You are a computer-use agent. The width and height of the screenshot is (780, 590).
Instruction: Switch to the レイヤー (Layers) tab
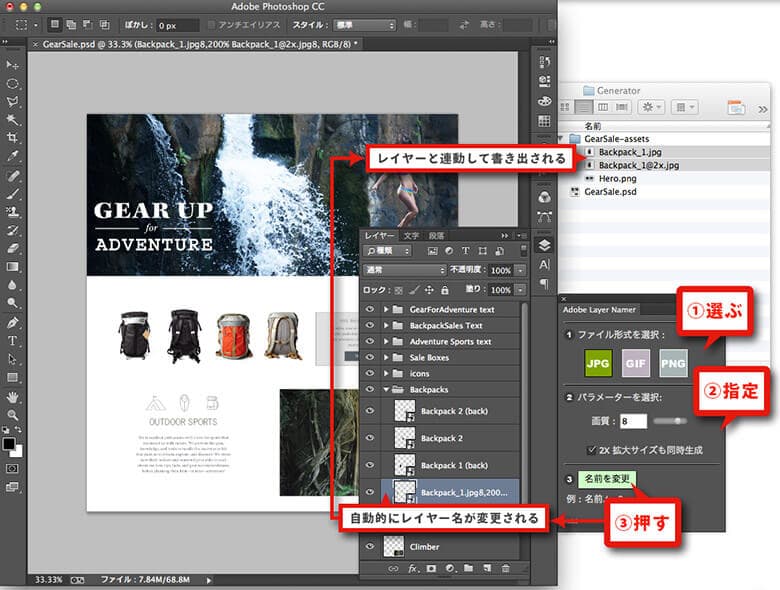379,235
